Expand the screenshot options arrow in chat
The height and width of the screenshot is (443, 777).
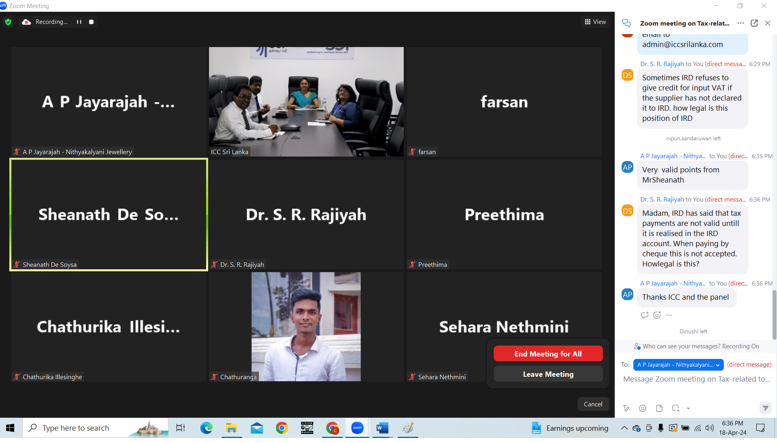tap(688, 408)
